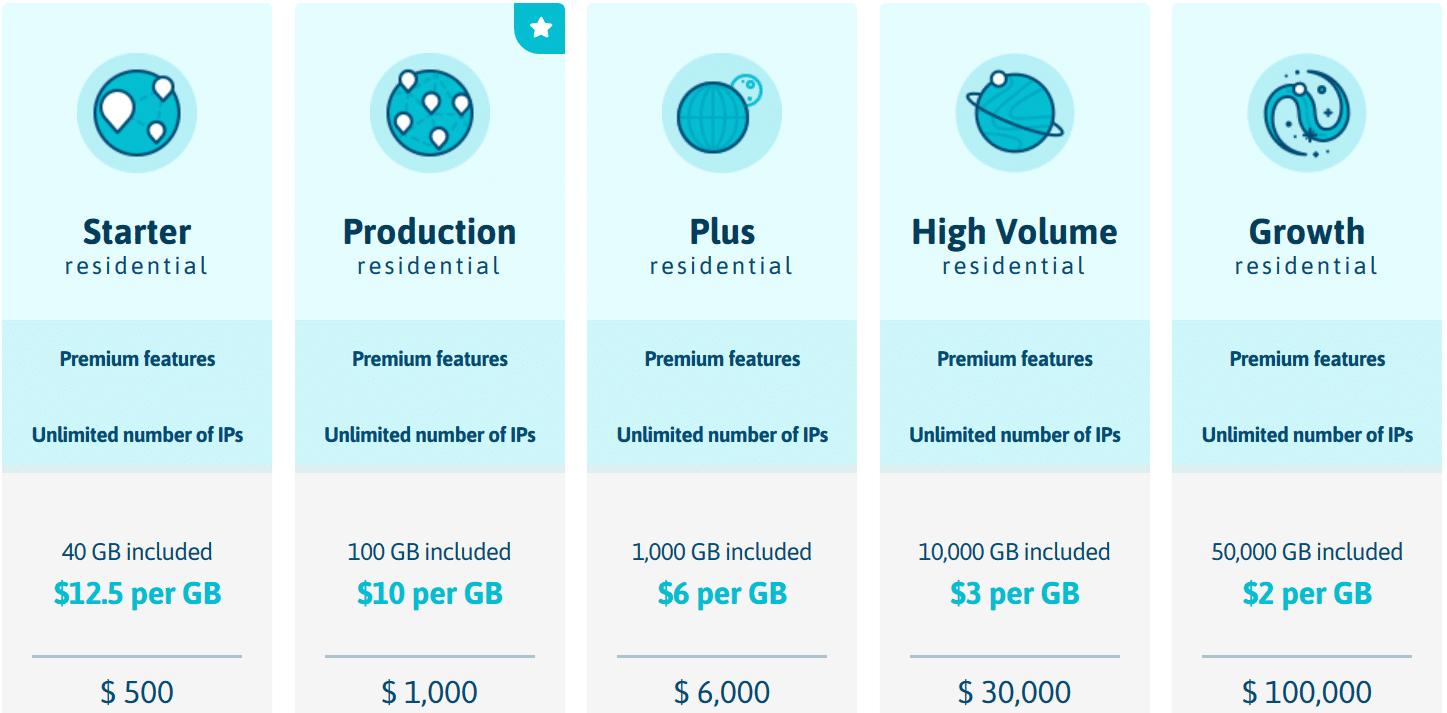Screen dimensions: 1447x713
Task: Click the Production plan globe with pins icon
Action: click(x=429, y=113)
